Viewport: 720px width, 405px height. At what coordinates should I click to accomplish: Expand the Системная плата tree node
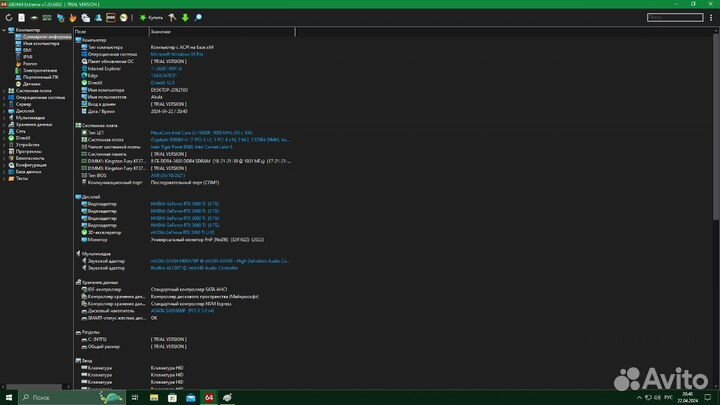[4, 90]
